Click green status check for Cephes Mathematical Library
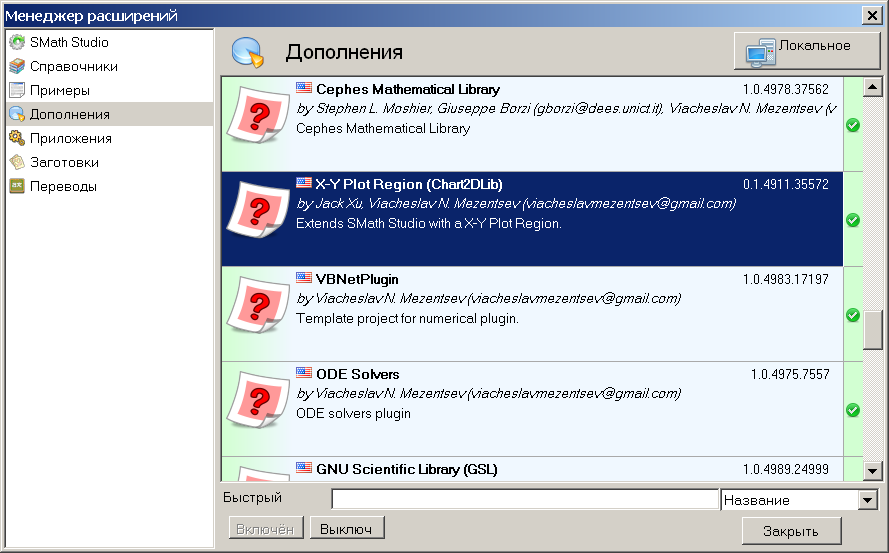The height and width of the screenshot is (553, 889). [x=853, y=125]
